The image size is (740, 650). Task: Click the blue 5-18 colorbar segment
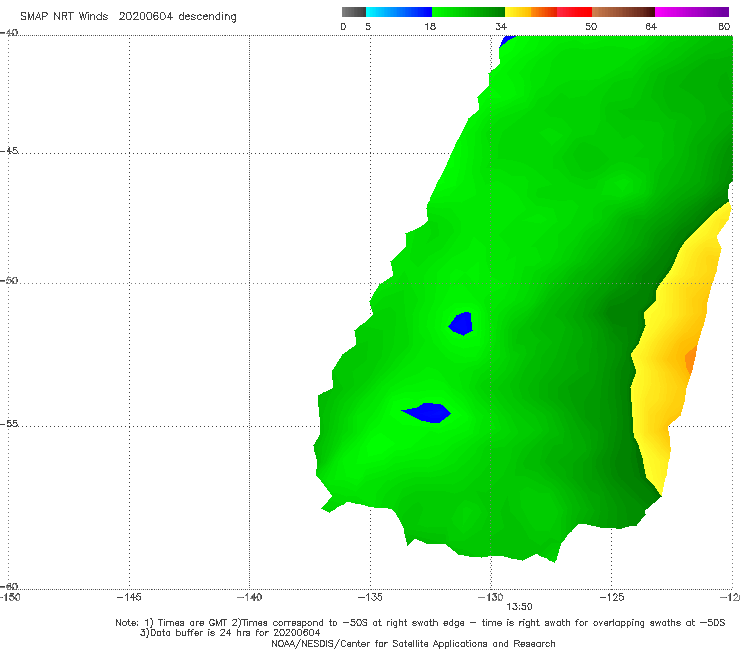(x=399, y=12)
